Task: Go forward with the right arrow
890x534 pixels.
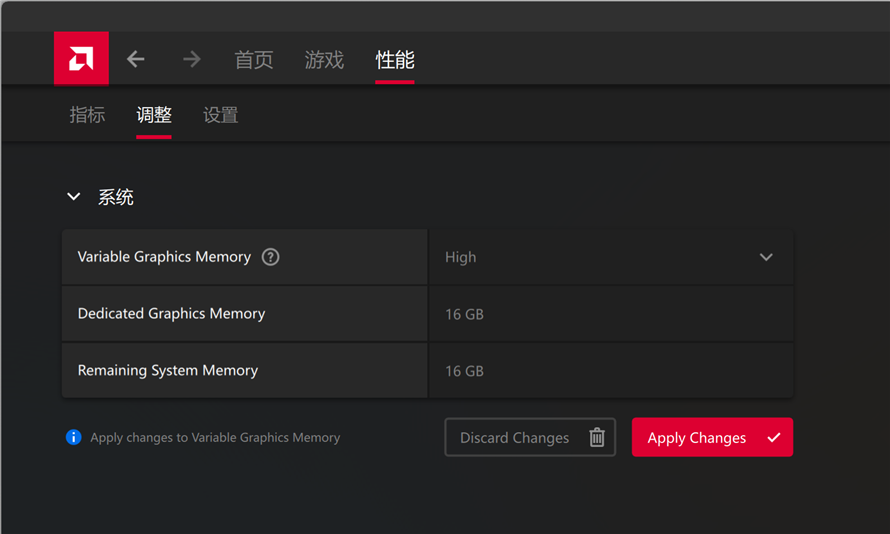Action: (x=192, y=59)
